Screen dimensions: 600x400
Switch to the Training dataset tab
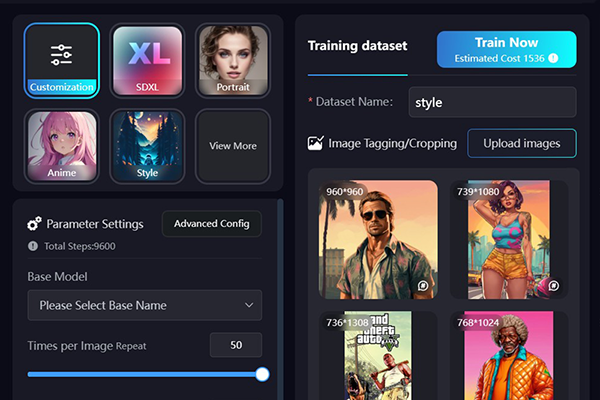pos(357,46)
